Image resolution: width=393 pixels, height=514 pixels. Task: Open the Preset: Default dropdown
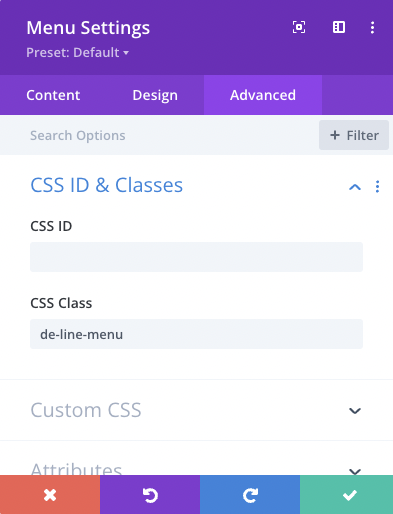pyautogui.click(x=78, y=52)
